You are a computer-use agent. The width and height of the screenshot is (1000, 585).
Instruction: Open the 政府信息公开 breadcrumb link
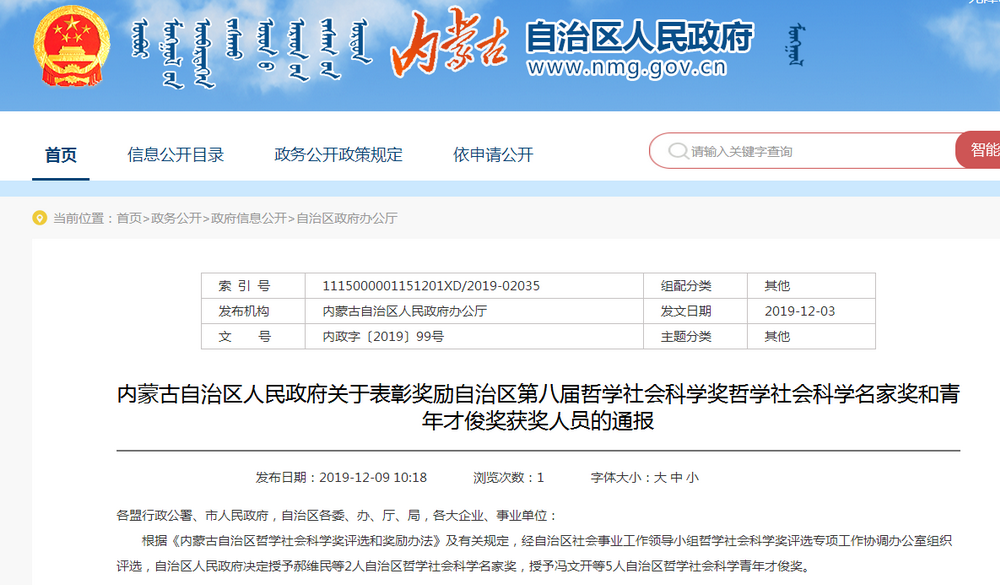click(247, 218)
